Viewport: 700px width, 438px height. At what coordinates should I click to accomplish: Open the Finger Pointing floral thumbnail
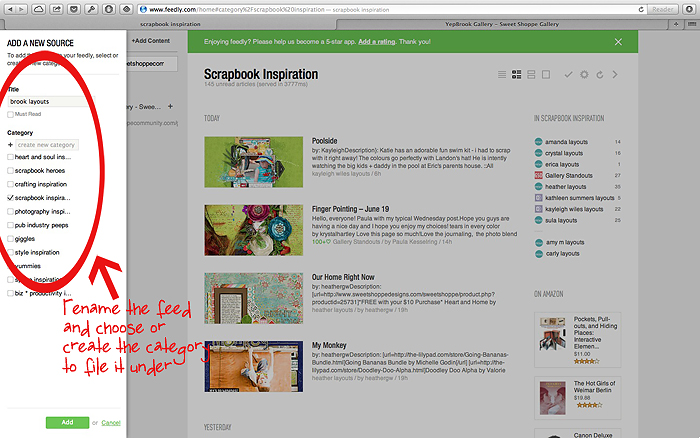(x=254, y=230)
